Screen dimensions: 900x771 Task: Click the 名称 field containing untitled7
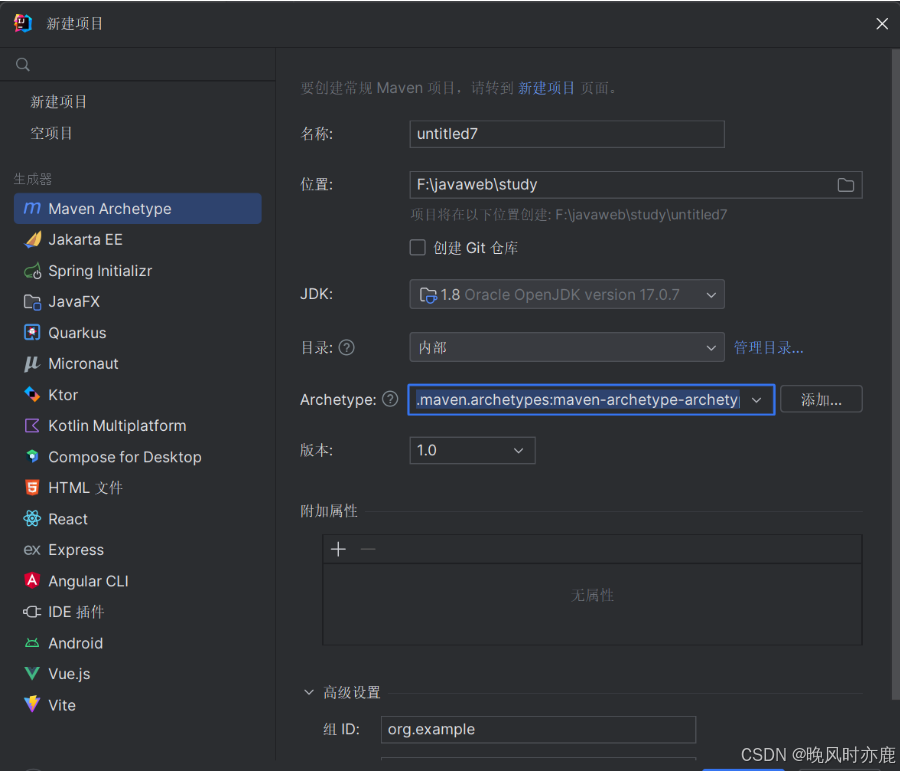567,134
